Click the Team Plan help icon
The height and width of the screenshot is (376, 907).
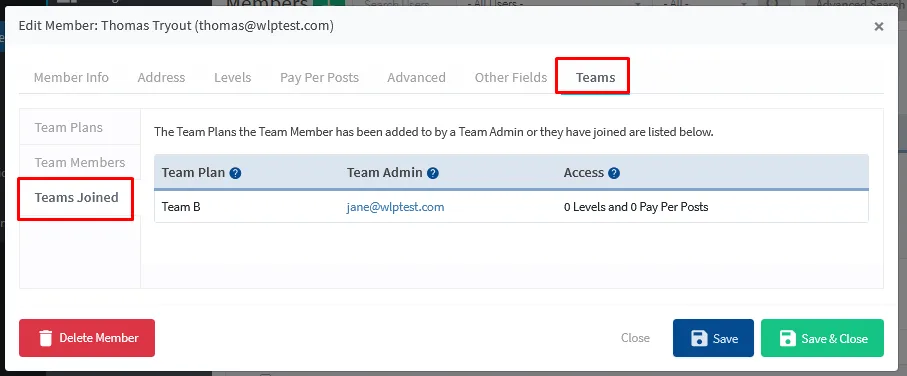pyautogui.click(x=235, y=173)
